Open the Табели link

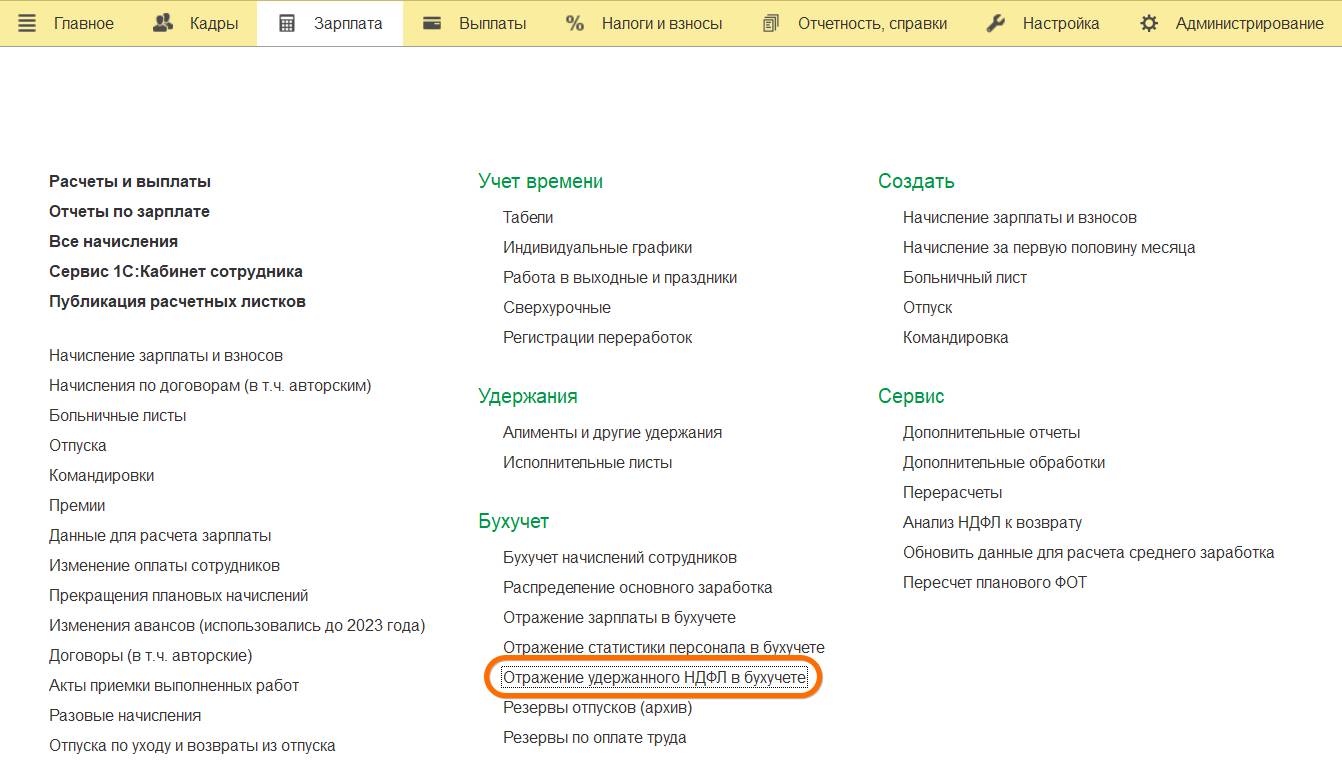[528, 218]
